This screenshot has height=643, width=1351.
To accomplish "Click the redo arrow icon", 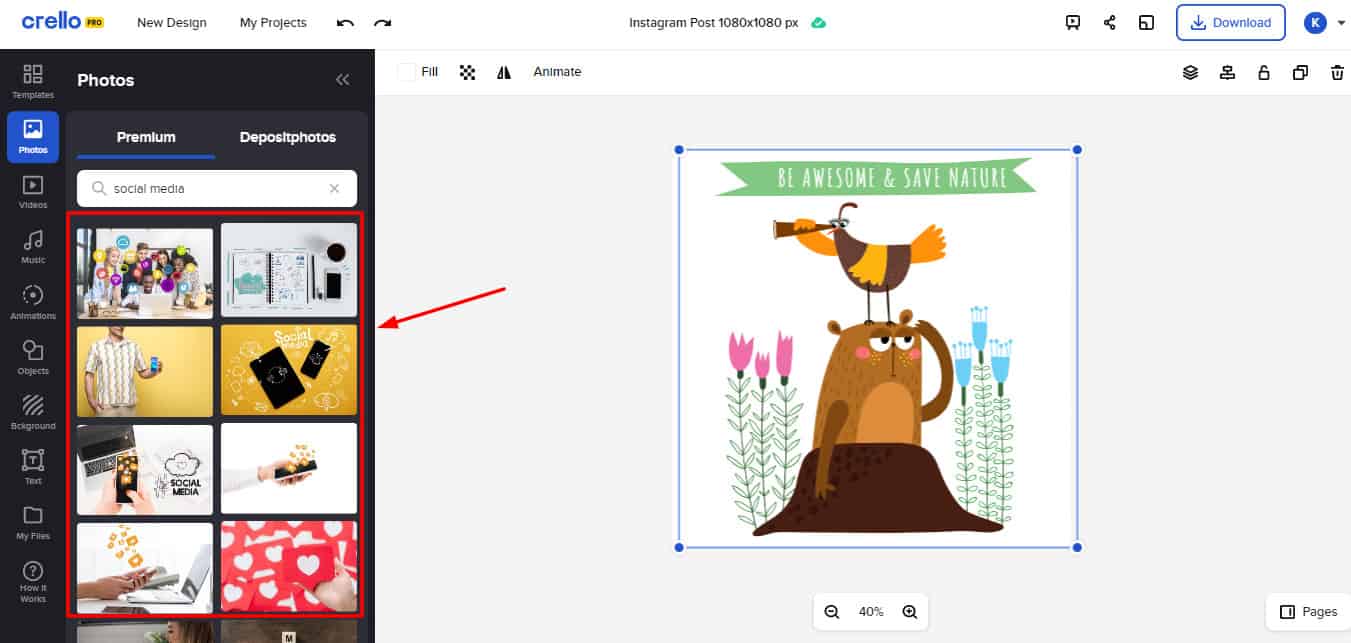I will (x=382, y=22).
